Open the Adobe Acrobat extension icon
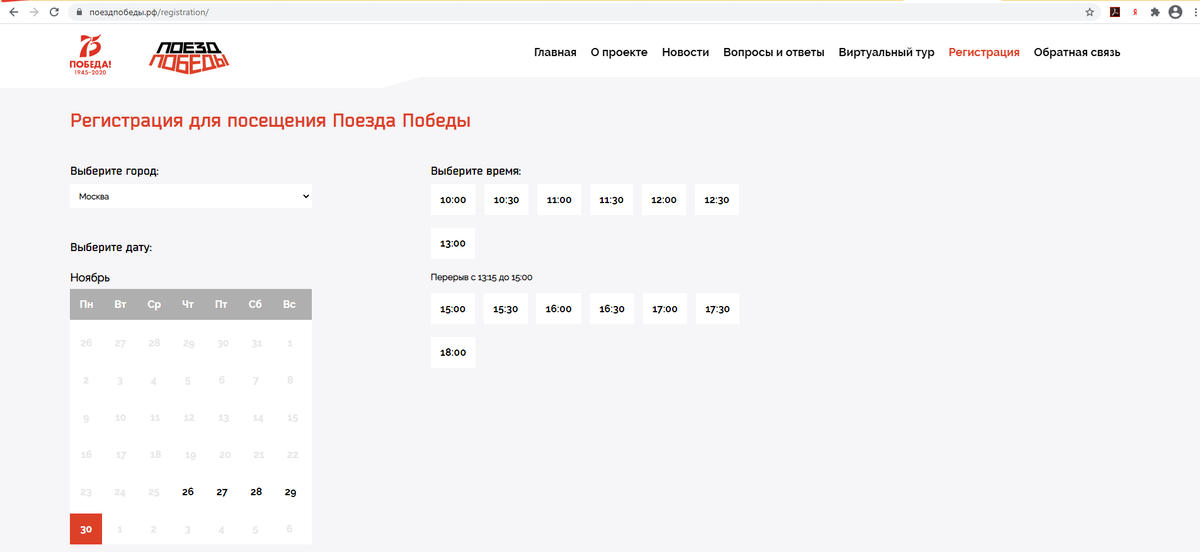 click(x=1114, y=12)
